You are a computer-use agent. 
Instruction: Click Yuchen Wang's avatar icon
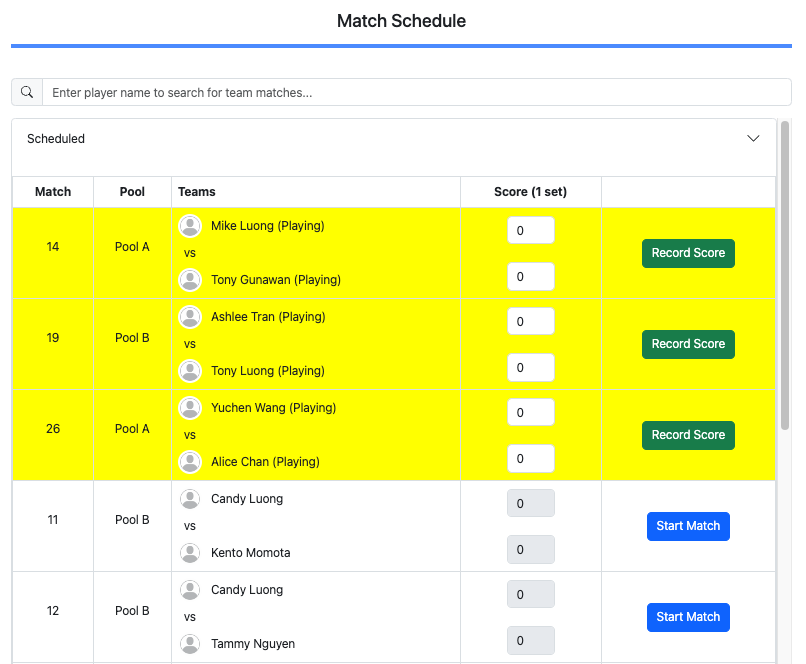(x=190, y=408)
